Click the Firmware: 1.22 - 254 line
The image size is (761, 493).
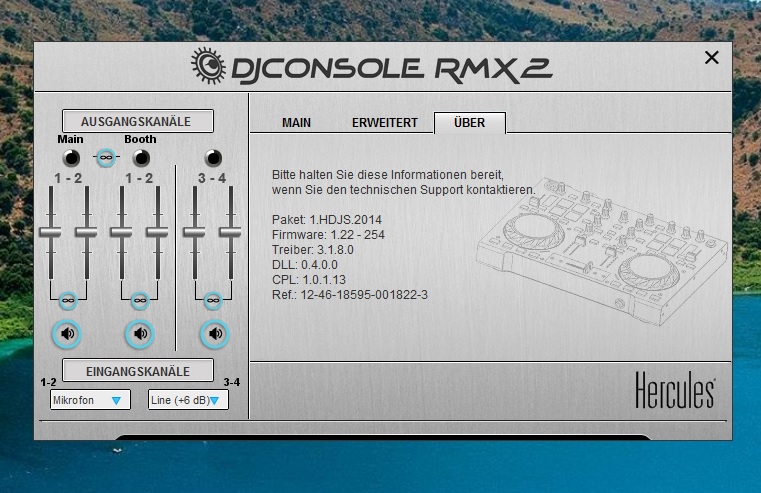click(328, 235)
